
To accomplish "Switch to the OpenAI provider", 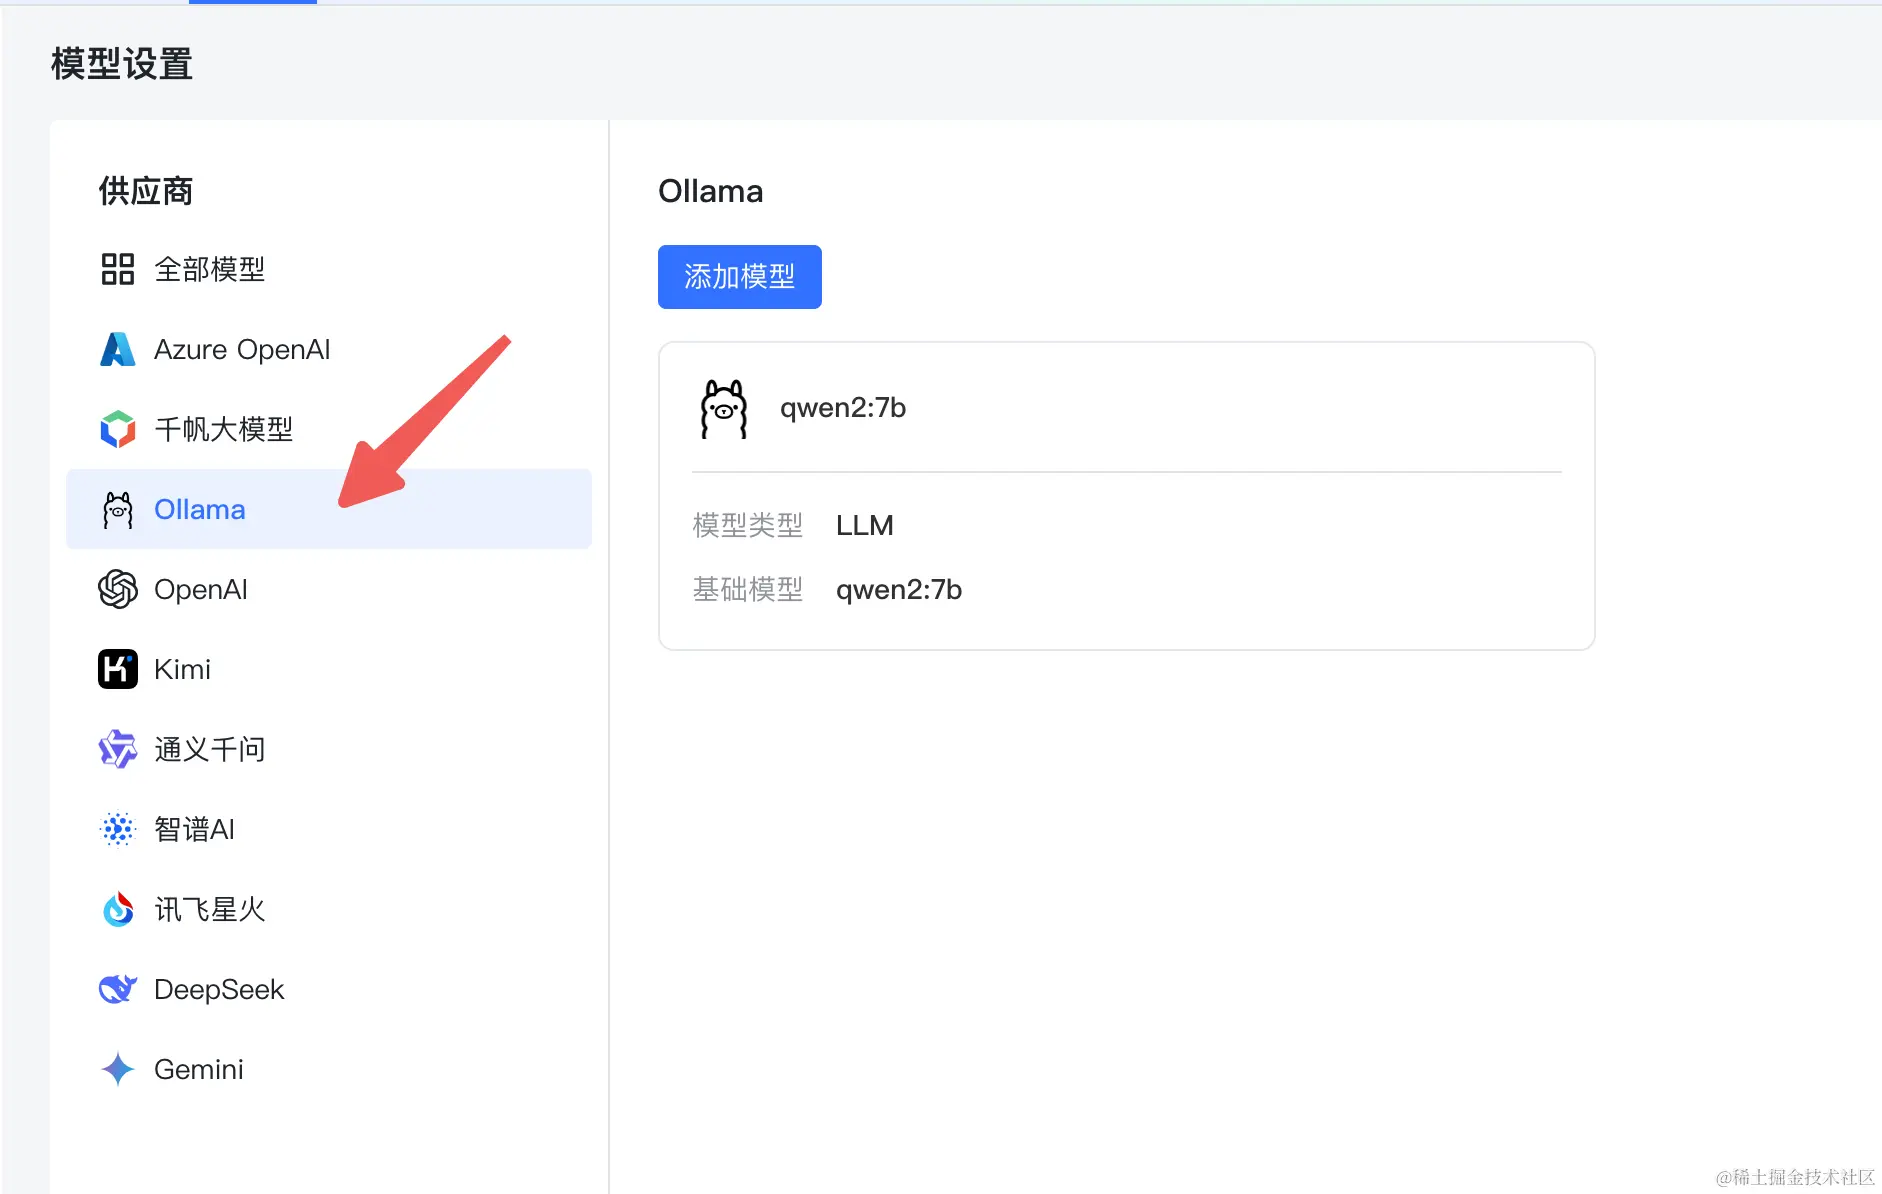I will (x=329, y=589).
